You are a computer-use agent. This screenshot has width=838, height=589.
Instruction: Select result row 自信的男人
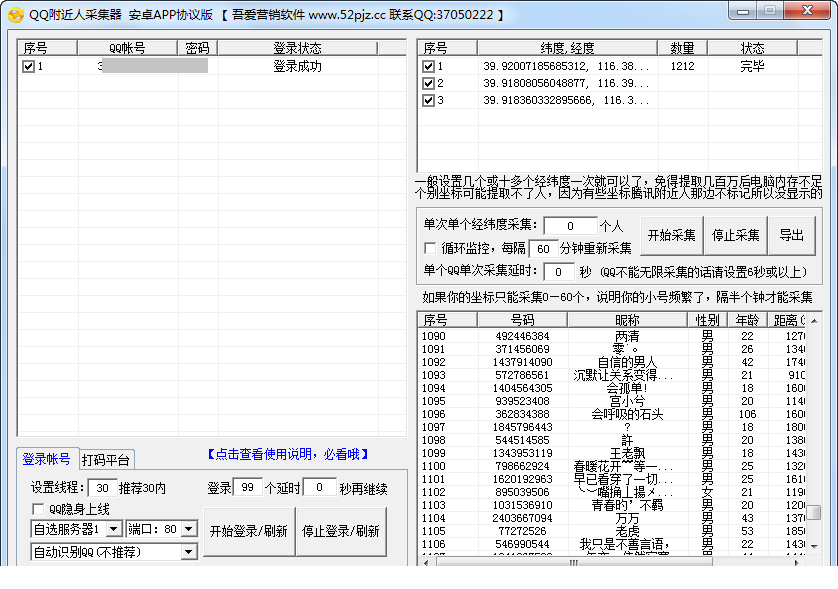point(627,362)
